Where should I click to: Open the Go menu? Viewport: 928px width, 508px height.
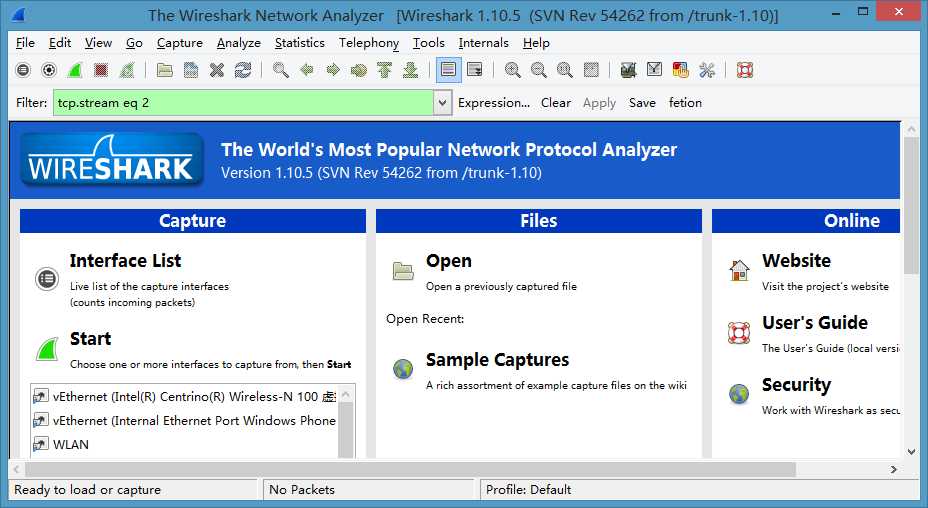pyautogui.click(x=134, y=43)
